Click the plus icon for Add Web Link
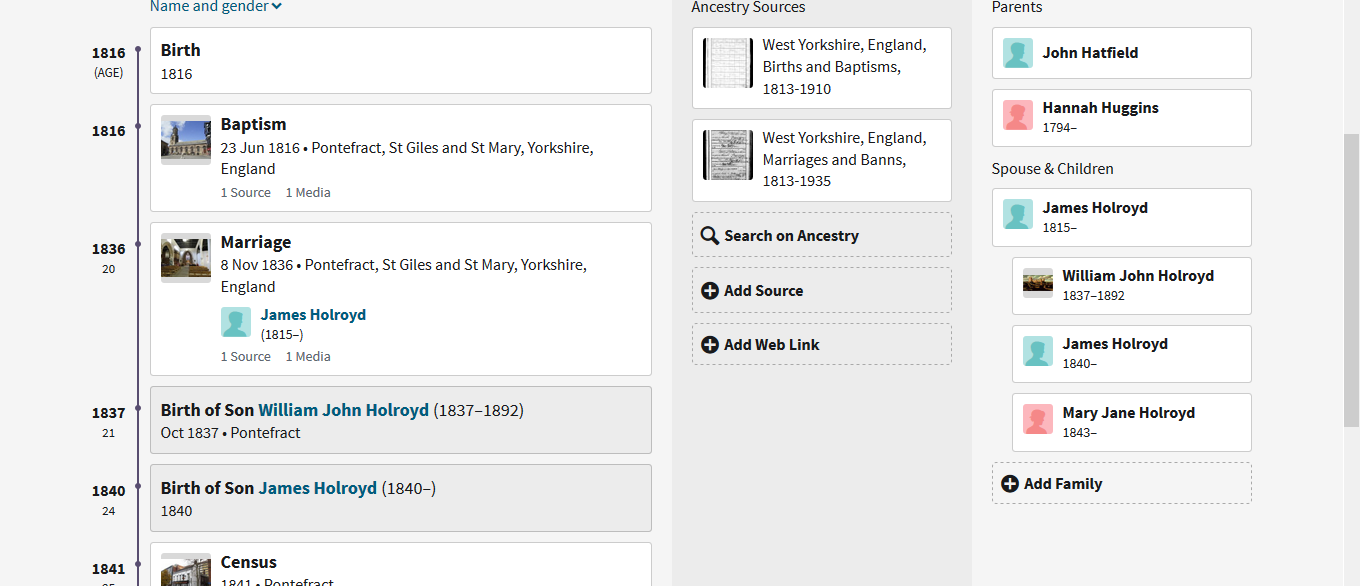Image resolution: width=1360 pixels, height=586 pixels. coord(710,345)
